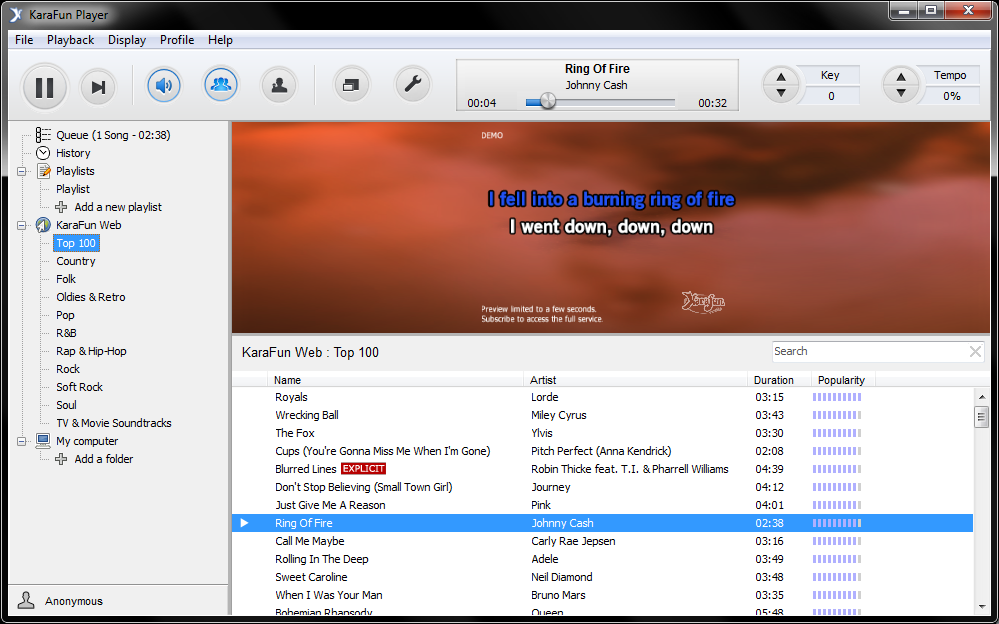This screenshot has height=624, width=999.
Task: Click the KaraFun Web globe icon
Action: [43, 225]
